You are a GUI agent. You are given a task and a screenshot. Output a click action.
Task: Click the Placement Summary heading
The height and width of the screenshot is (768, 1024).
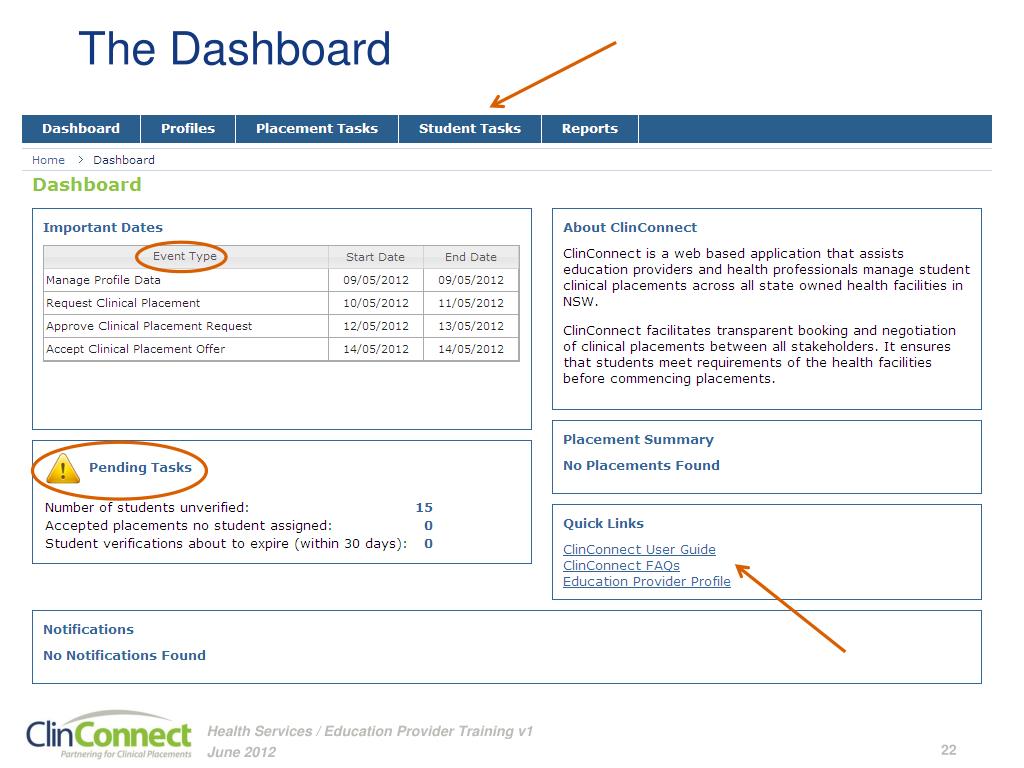click(x=638, y=440)
